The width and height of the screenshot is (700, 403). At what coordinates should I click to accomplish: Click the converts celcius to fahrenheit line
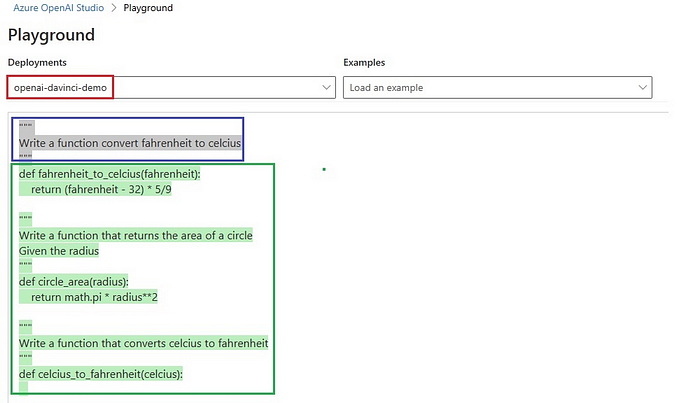tap(143, 343)
